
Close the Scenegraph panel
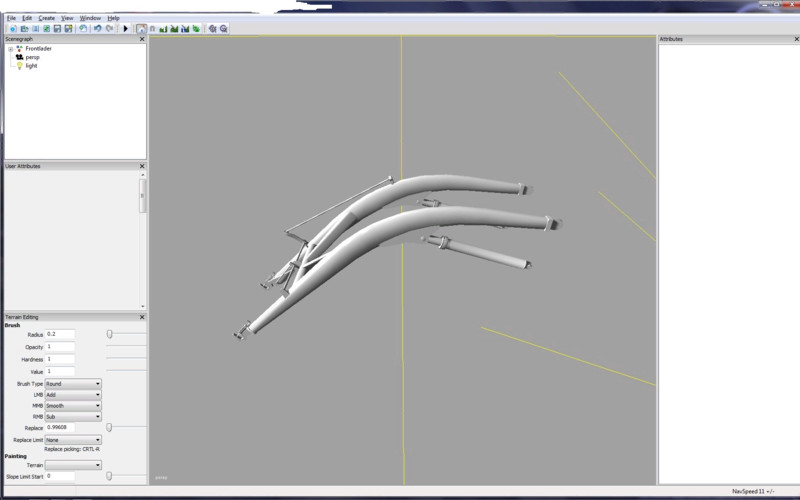[x=142, y=39]
